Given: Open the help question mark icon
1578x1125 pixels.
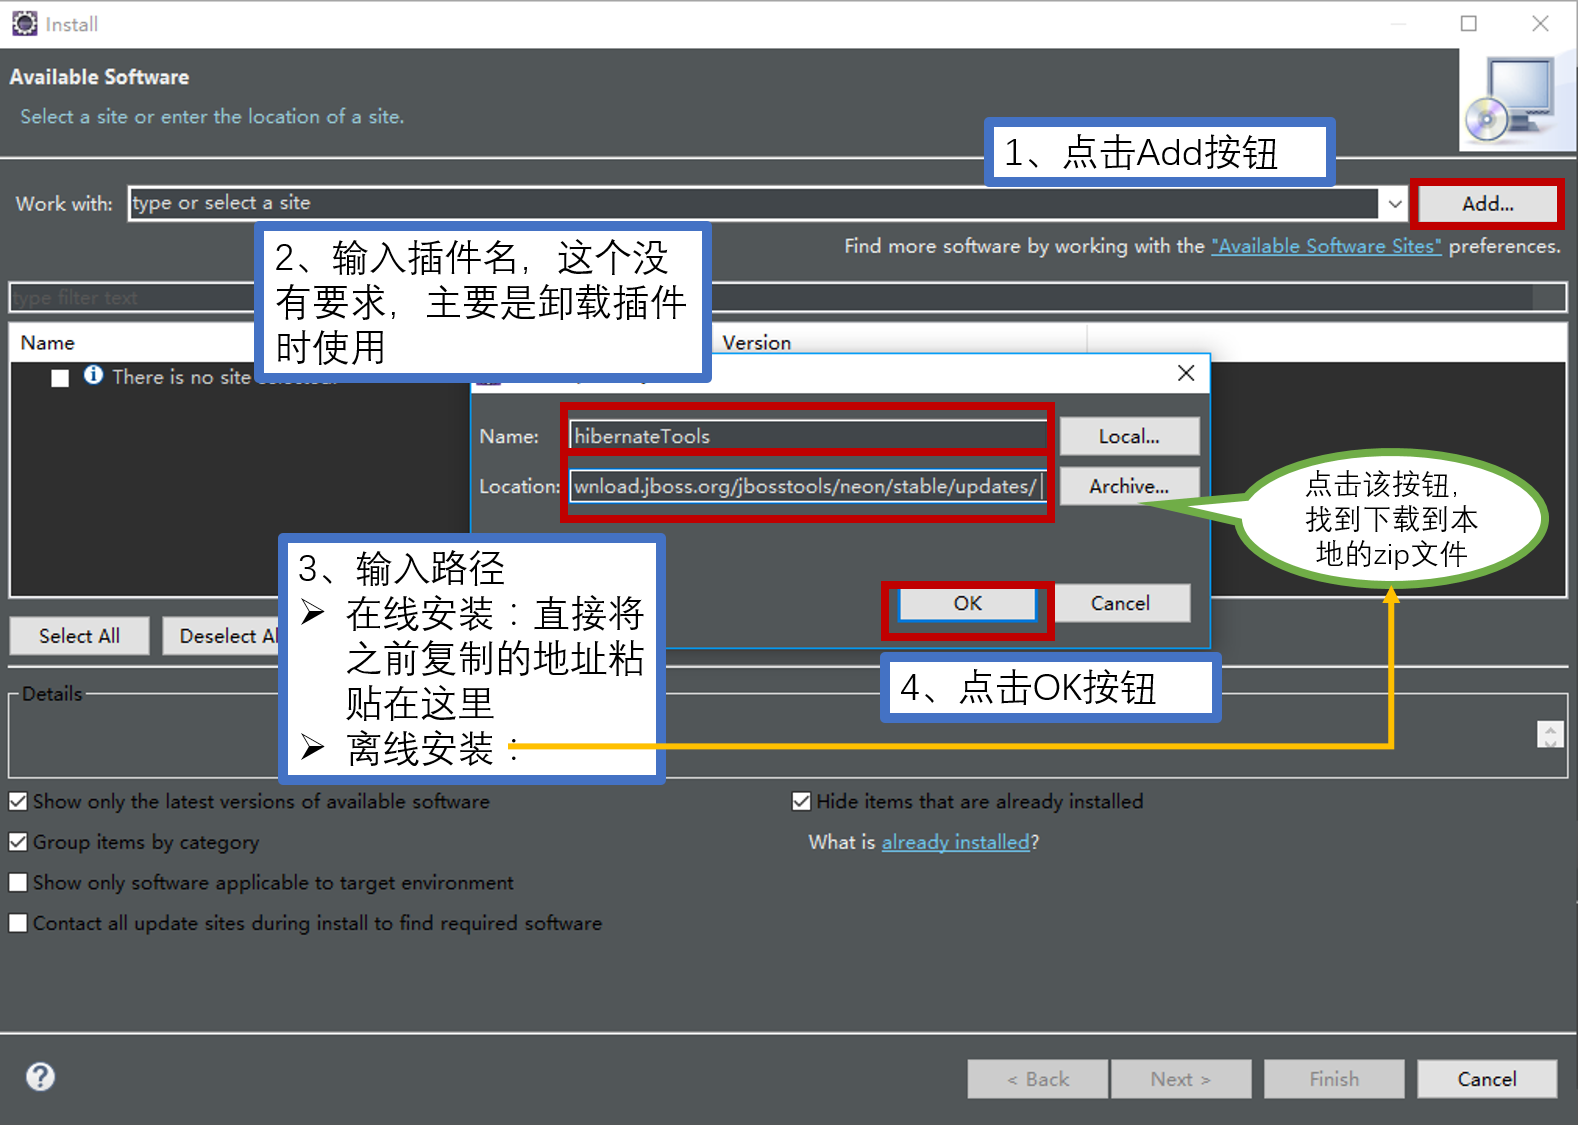Looking at the screenshot, I should click(40, 1077).
